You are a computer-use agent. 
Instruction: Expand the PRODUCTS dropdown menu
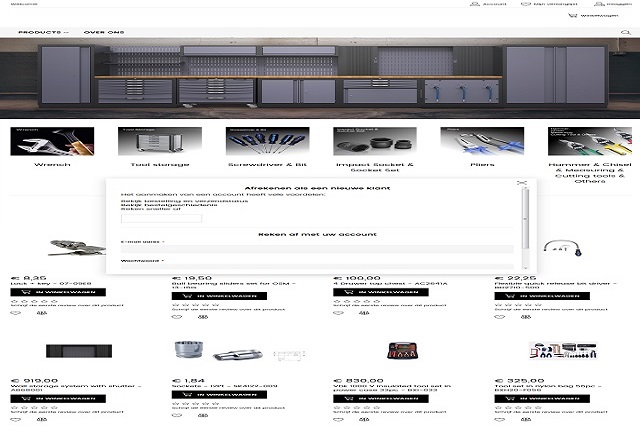pos(43,32)
